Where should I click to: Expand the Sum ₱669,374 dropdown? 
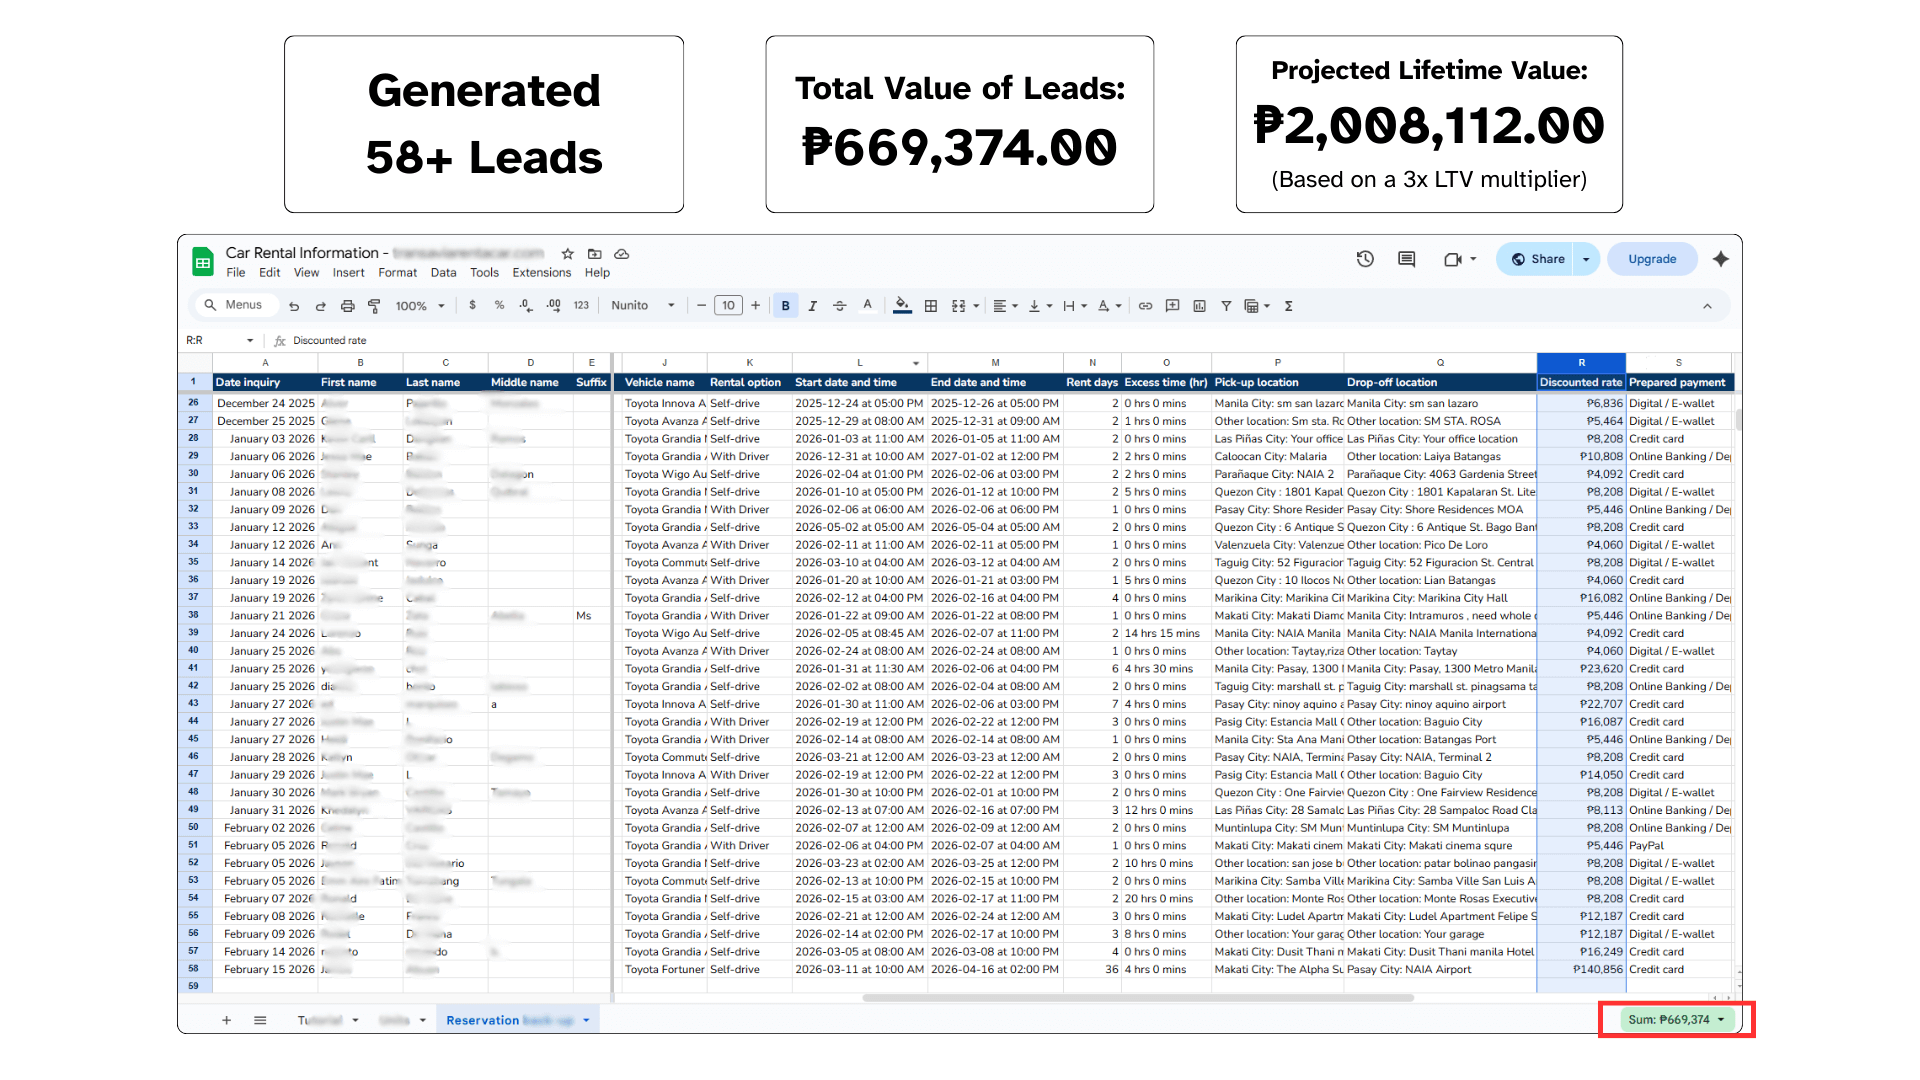tap(1720, 1020)
